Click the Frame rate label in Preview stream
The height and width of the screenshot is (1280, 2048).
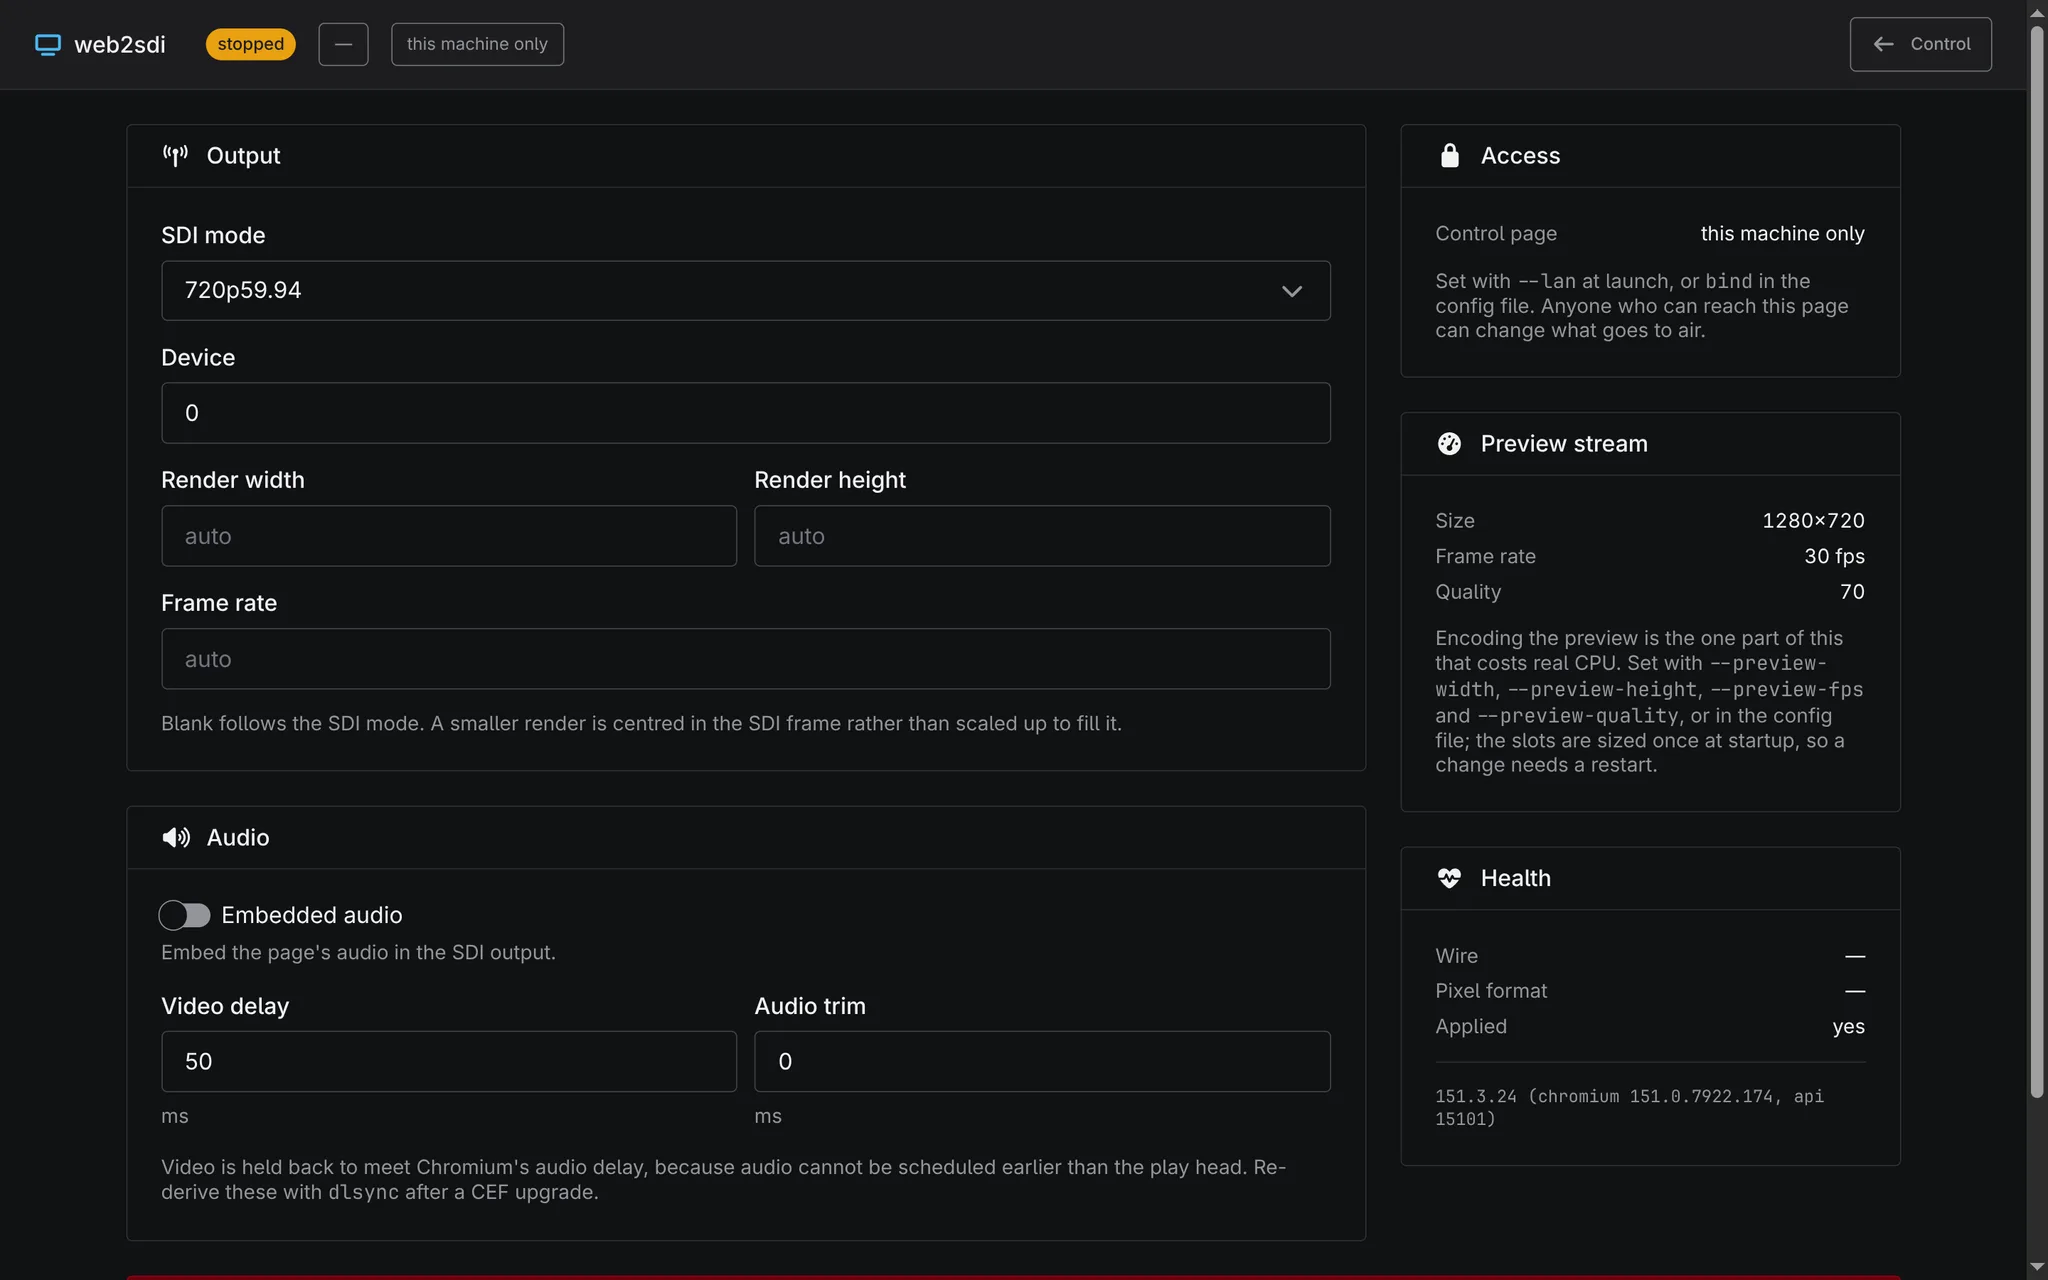pyautogui.click(x=1485, y=556)
